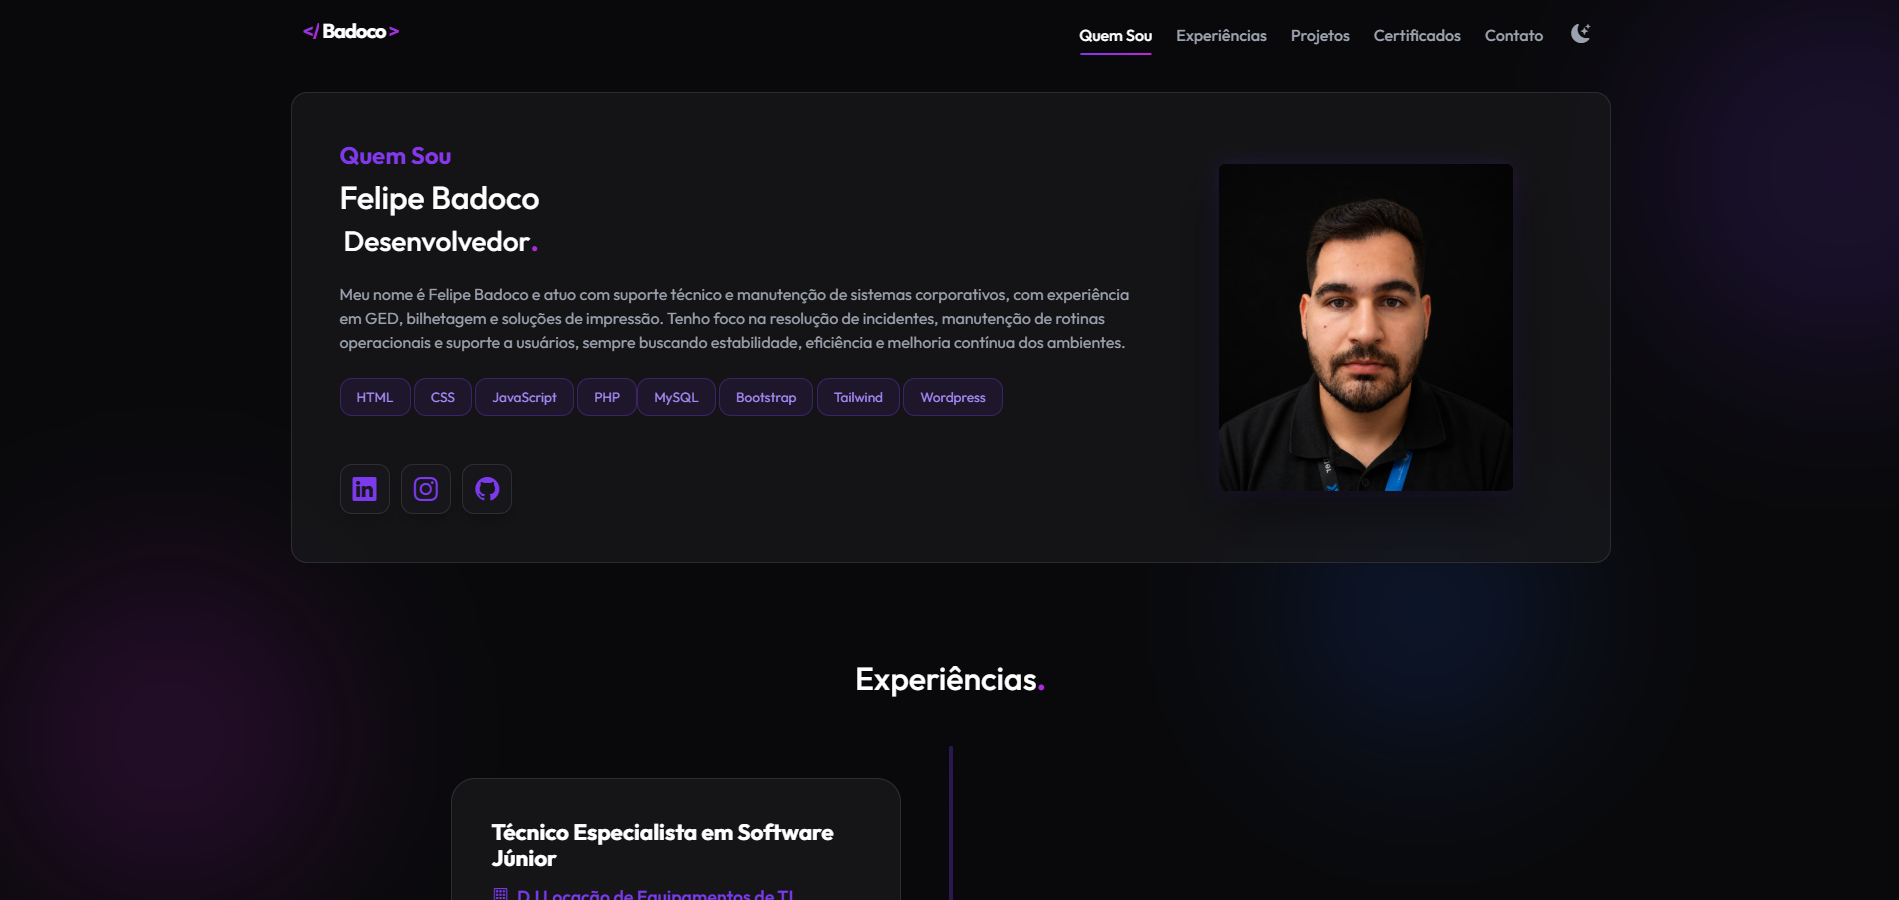Click the Experiências section heading

pyautogui.click(x=950, y=680)
